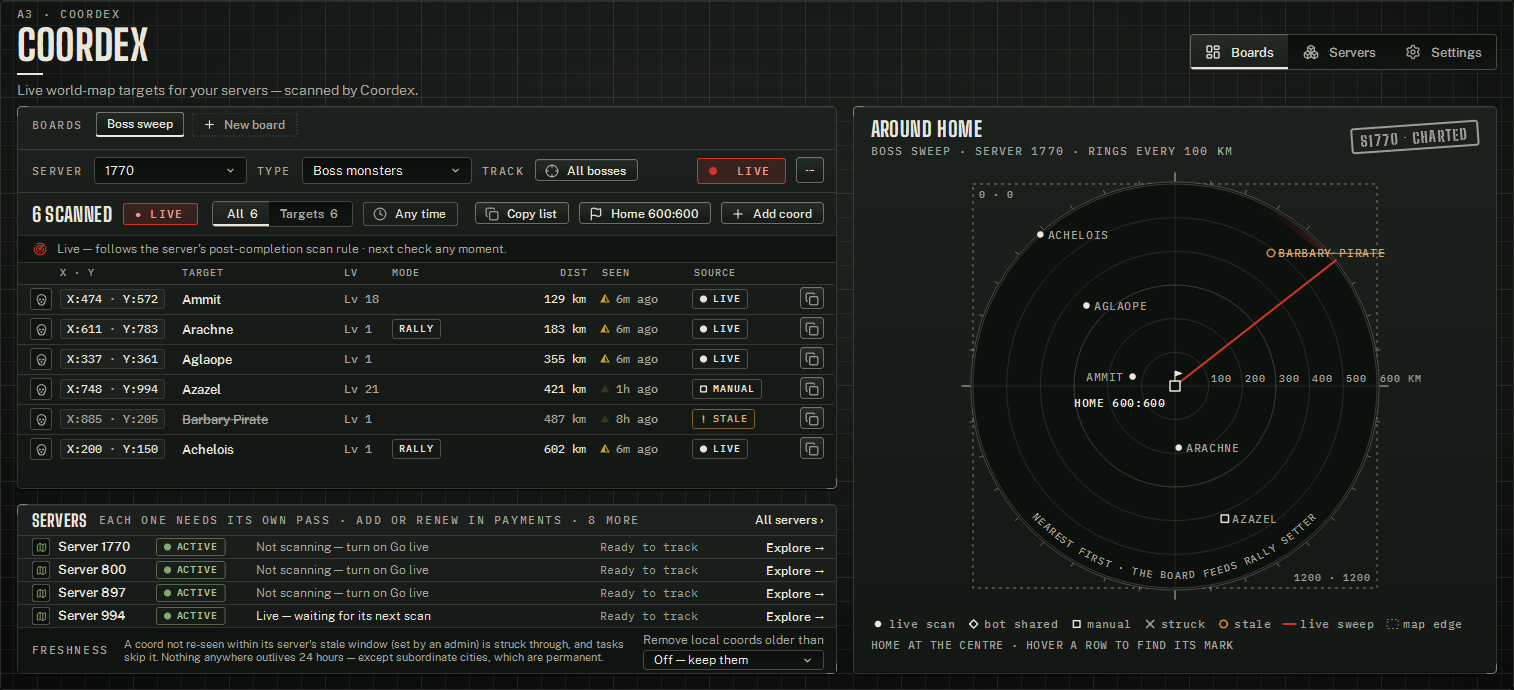1514x690 pixels.
Task: Click the red LIVE badge beside 6 SCANNED
Action: [x=160, y=214]
